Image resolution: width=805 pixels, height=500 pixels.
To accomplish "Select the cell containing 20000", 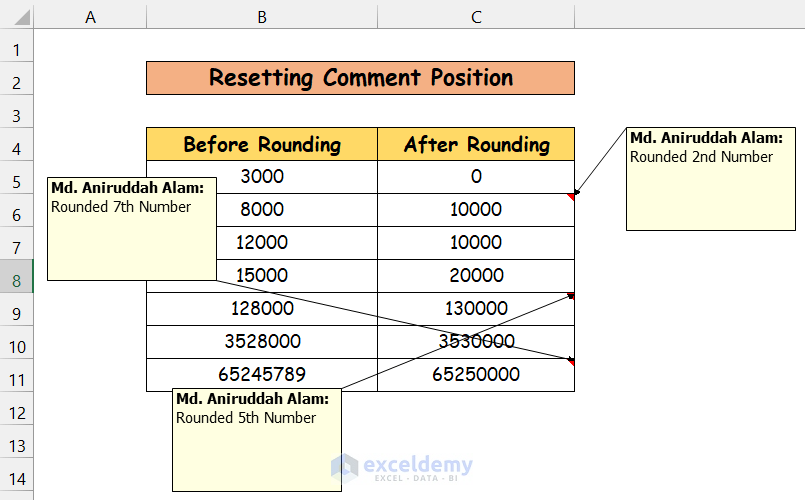I will click(476, 276).
